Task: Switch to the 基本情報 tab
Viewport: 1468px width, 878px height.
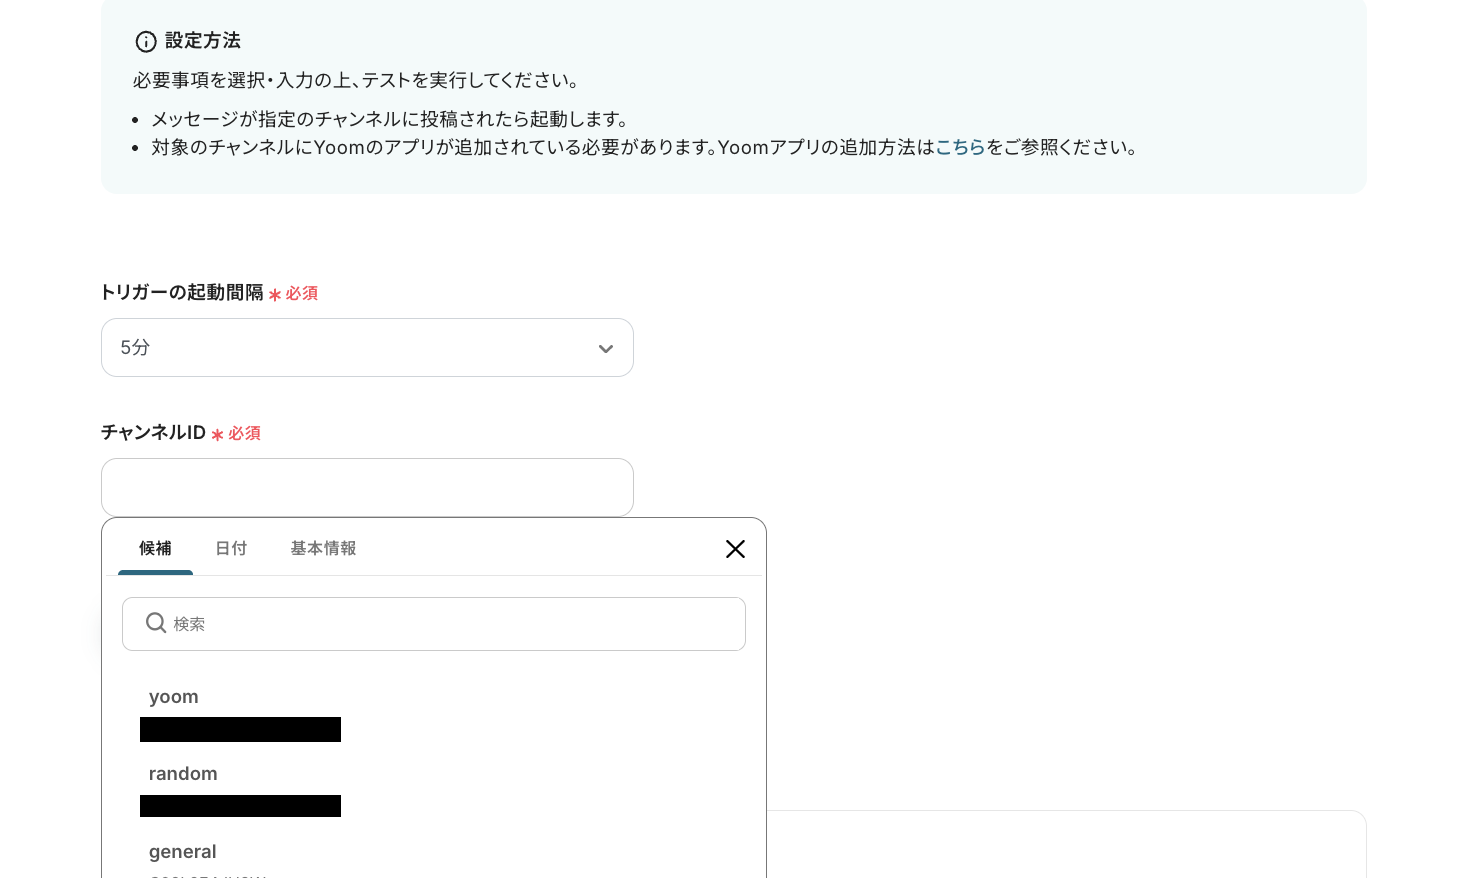Action: point(323,548)
